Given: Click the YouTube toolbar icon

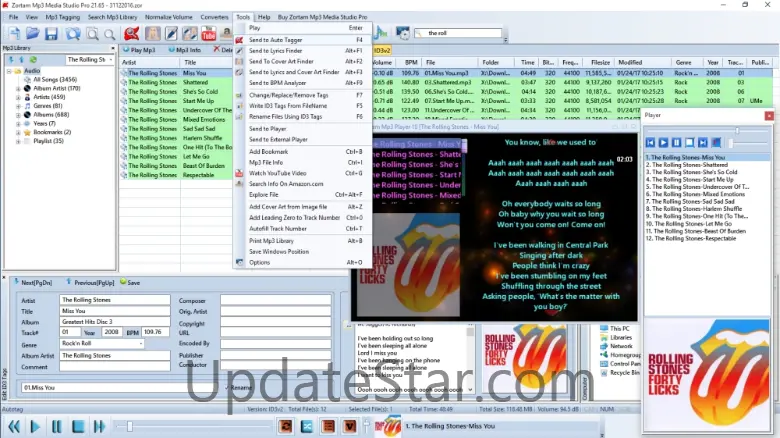Looking at the screenshot, I should pyautogui.click(x=208, y=33).
